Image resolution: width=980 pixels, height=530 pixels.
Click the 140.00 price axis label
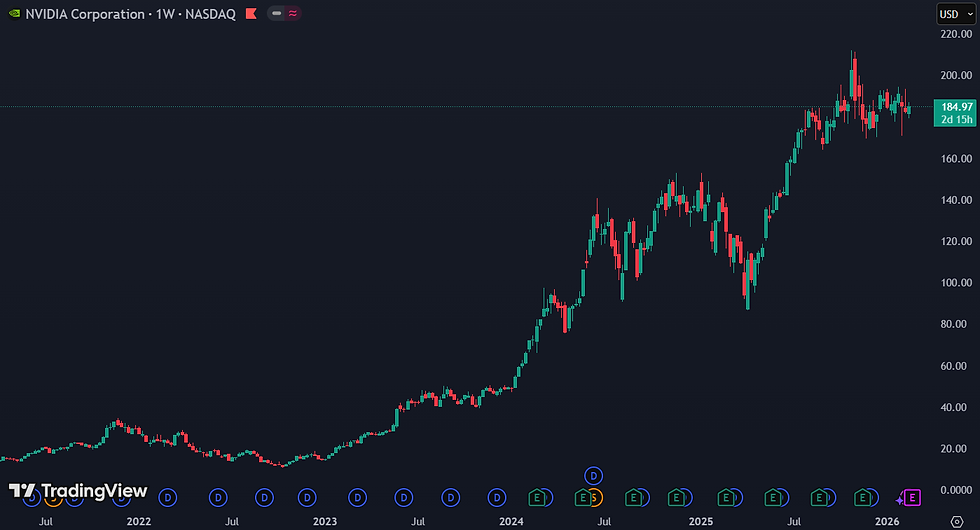pyautogui.click(x=956, y=200)
